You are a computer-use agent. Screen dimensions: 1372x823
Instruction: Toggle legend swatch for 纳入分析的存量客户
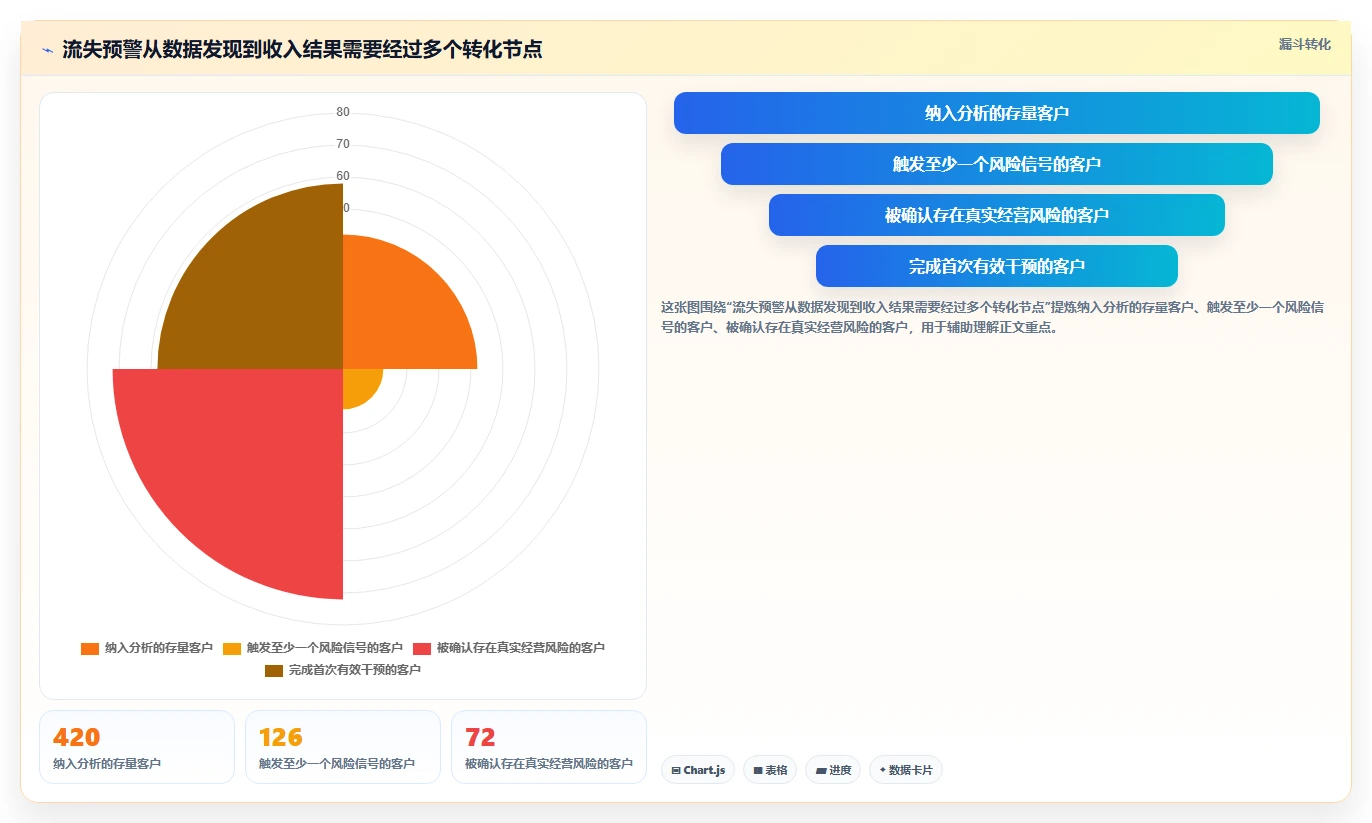(x=90, y=648)
